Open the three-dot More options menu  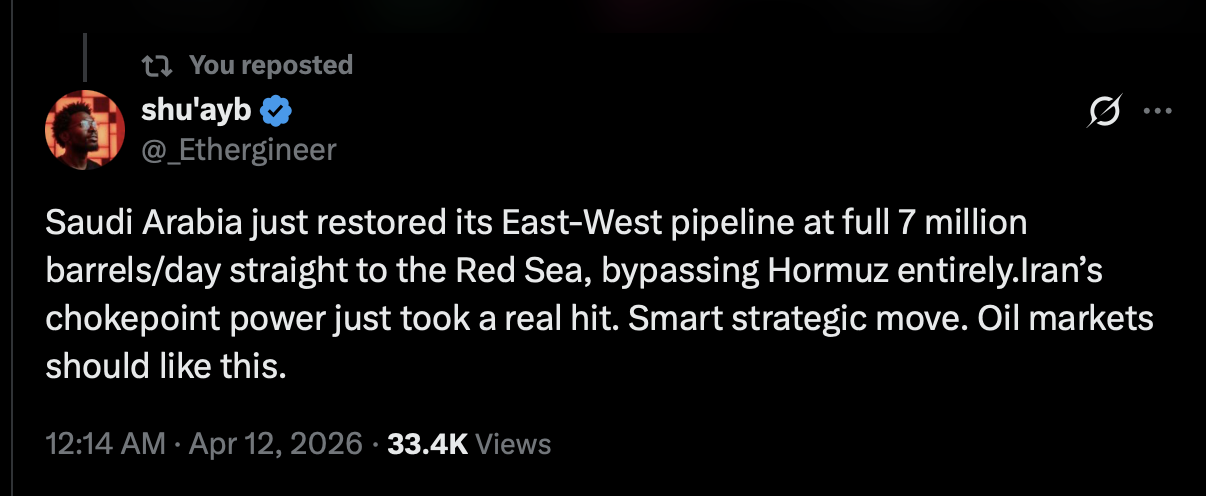tap(1156, 112)
